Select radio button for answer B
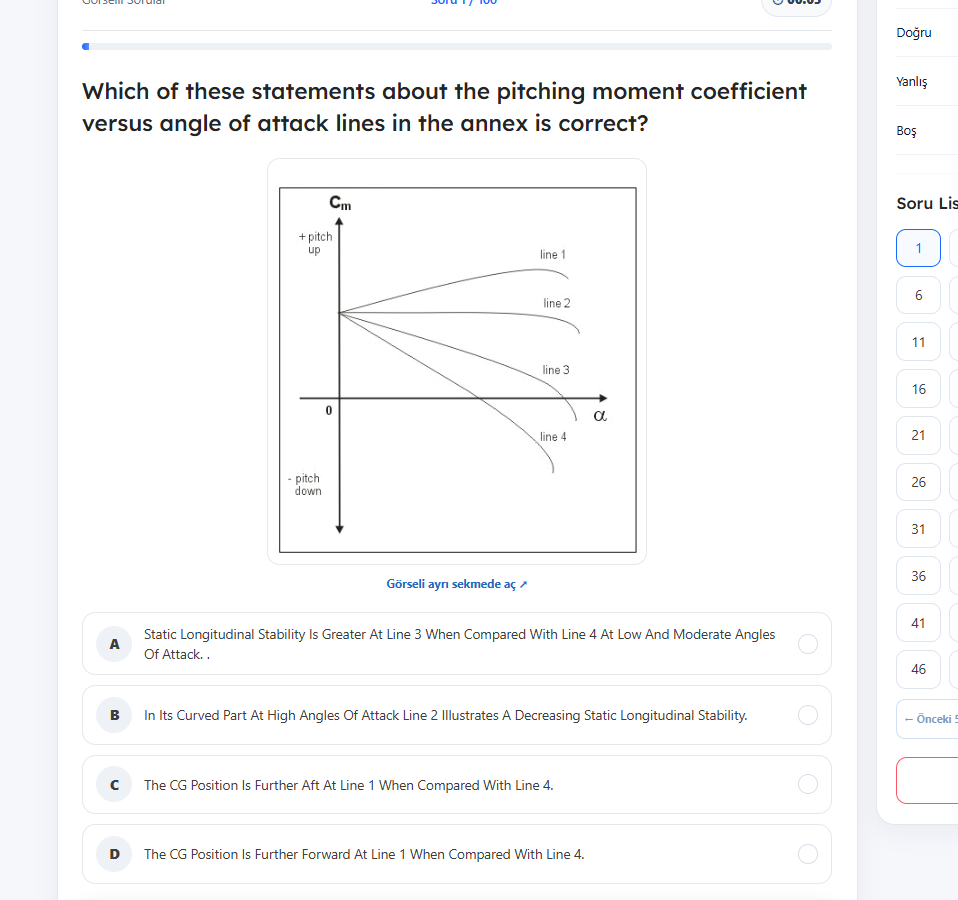Image resolution: width=958 pixels, height=900 pixels. [808, 715]
